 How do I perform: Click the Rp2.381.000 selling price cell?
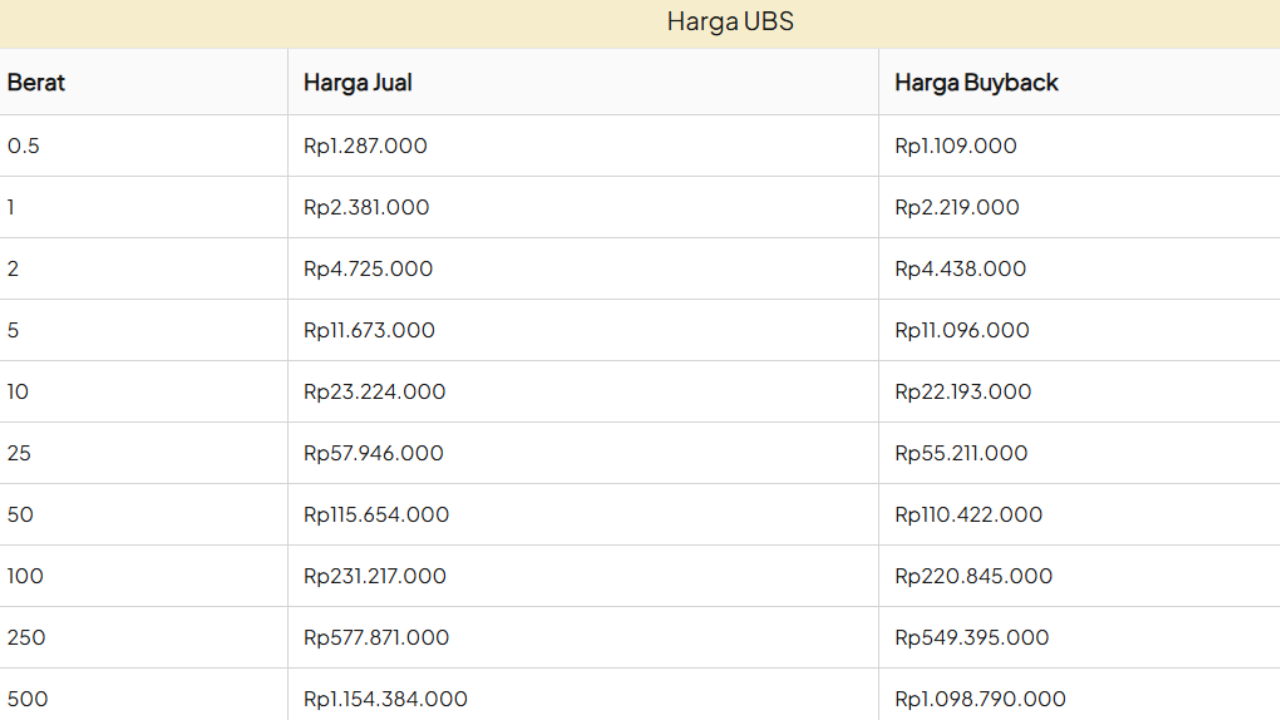click(x=366, y=208)
